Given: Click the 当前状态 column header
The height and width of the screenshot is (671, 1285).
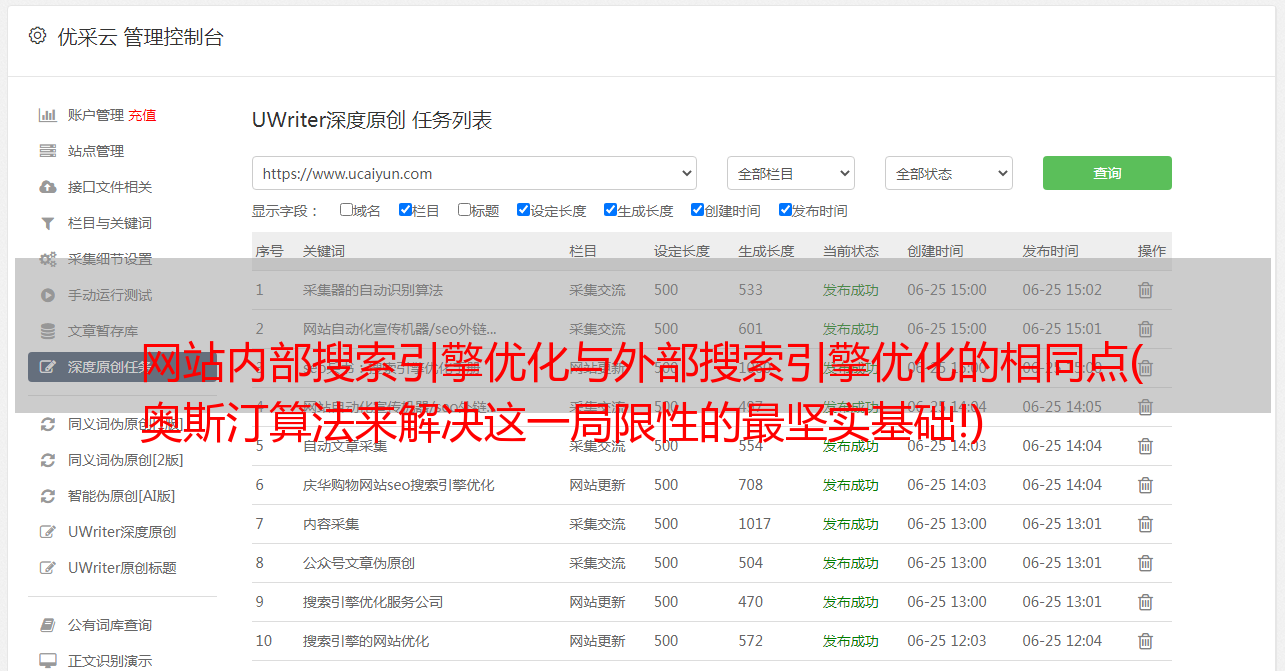Looking at the screenshot, I should [x=851, y=251].
